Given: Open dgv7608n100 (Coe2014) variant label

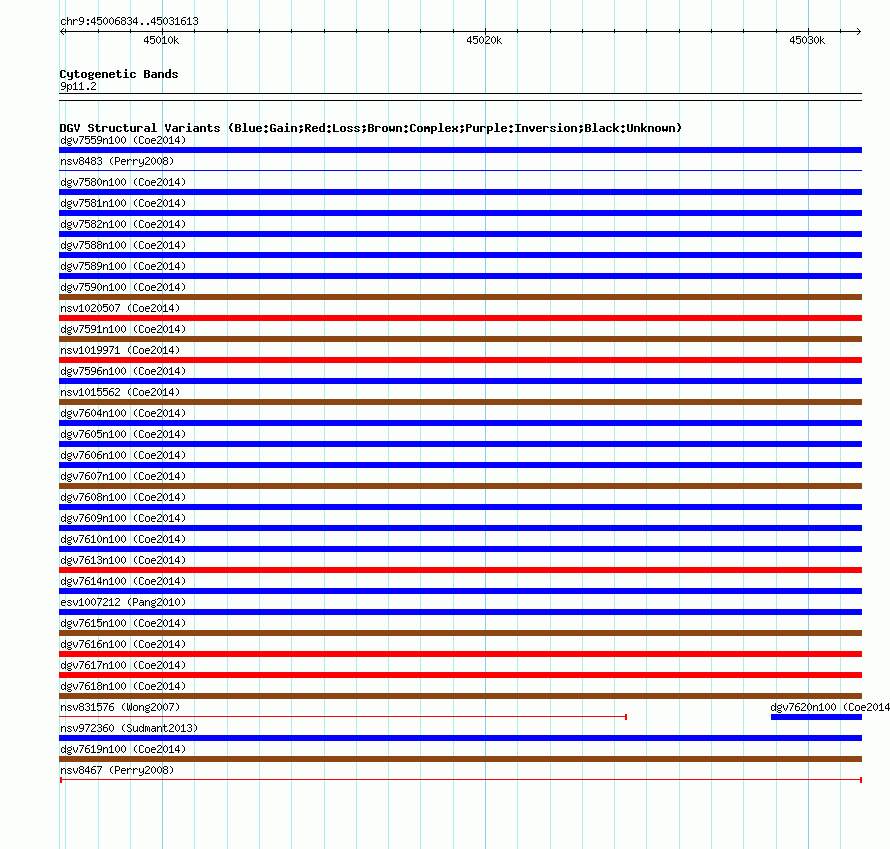Looking at the screenshot, I should [x=123, y=497].
